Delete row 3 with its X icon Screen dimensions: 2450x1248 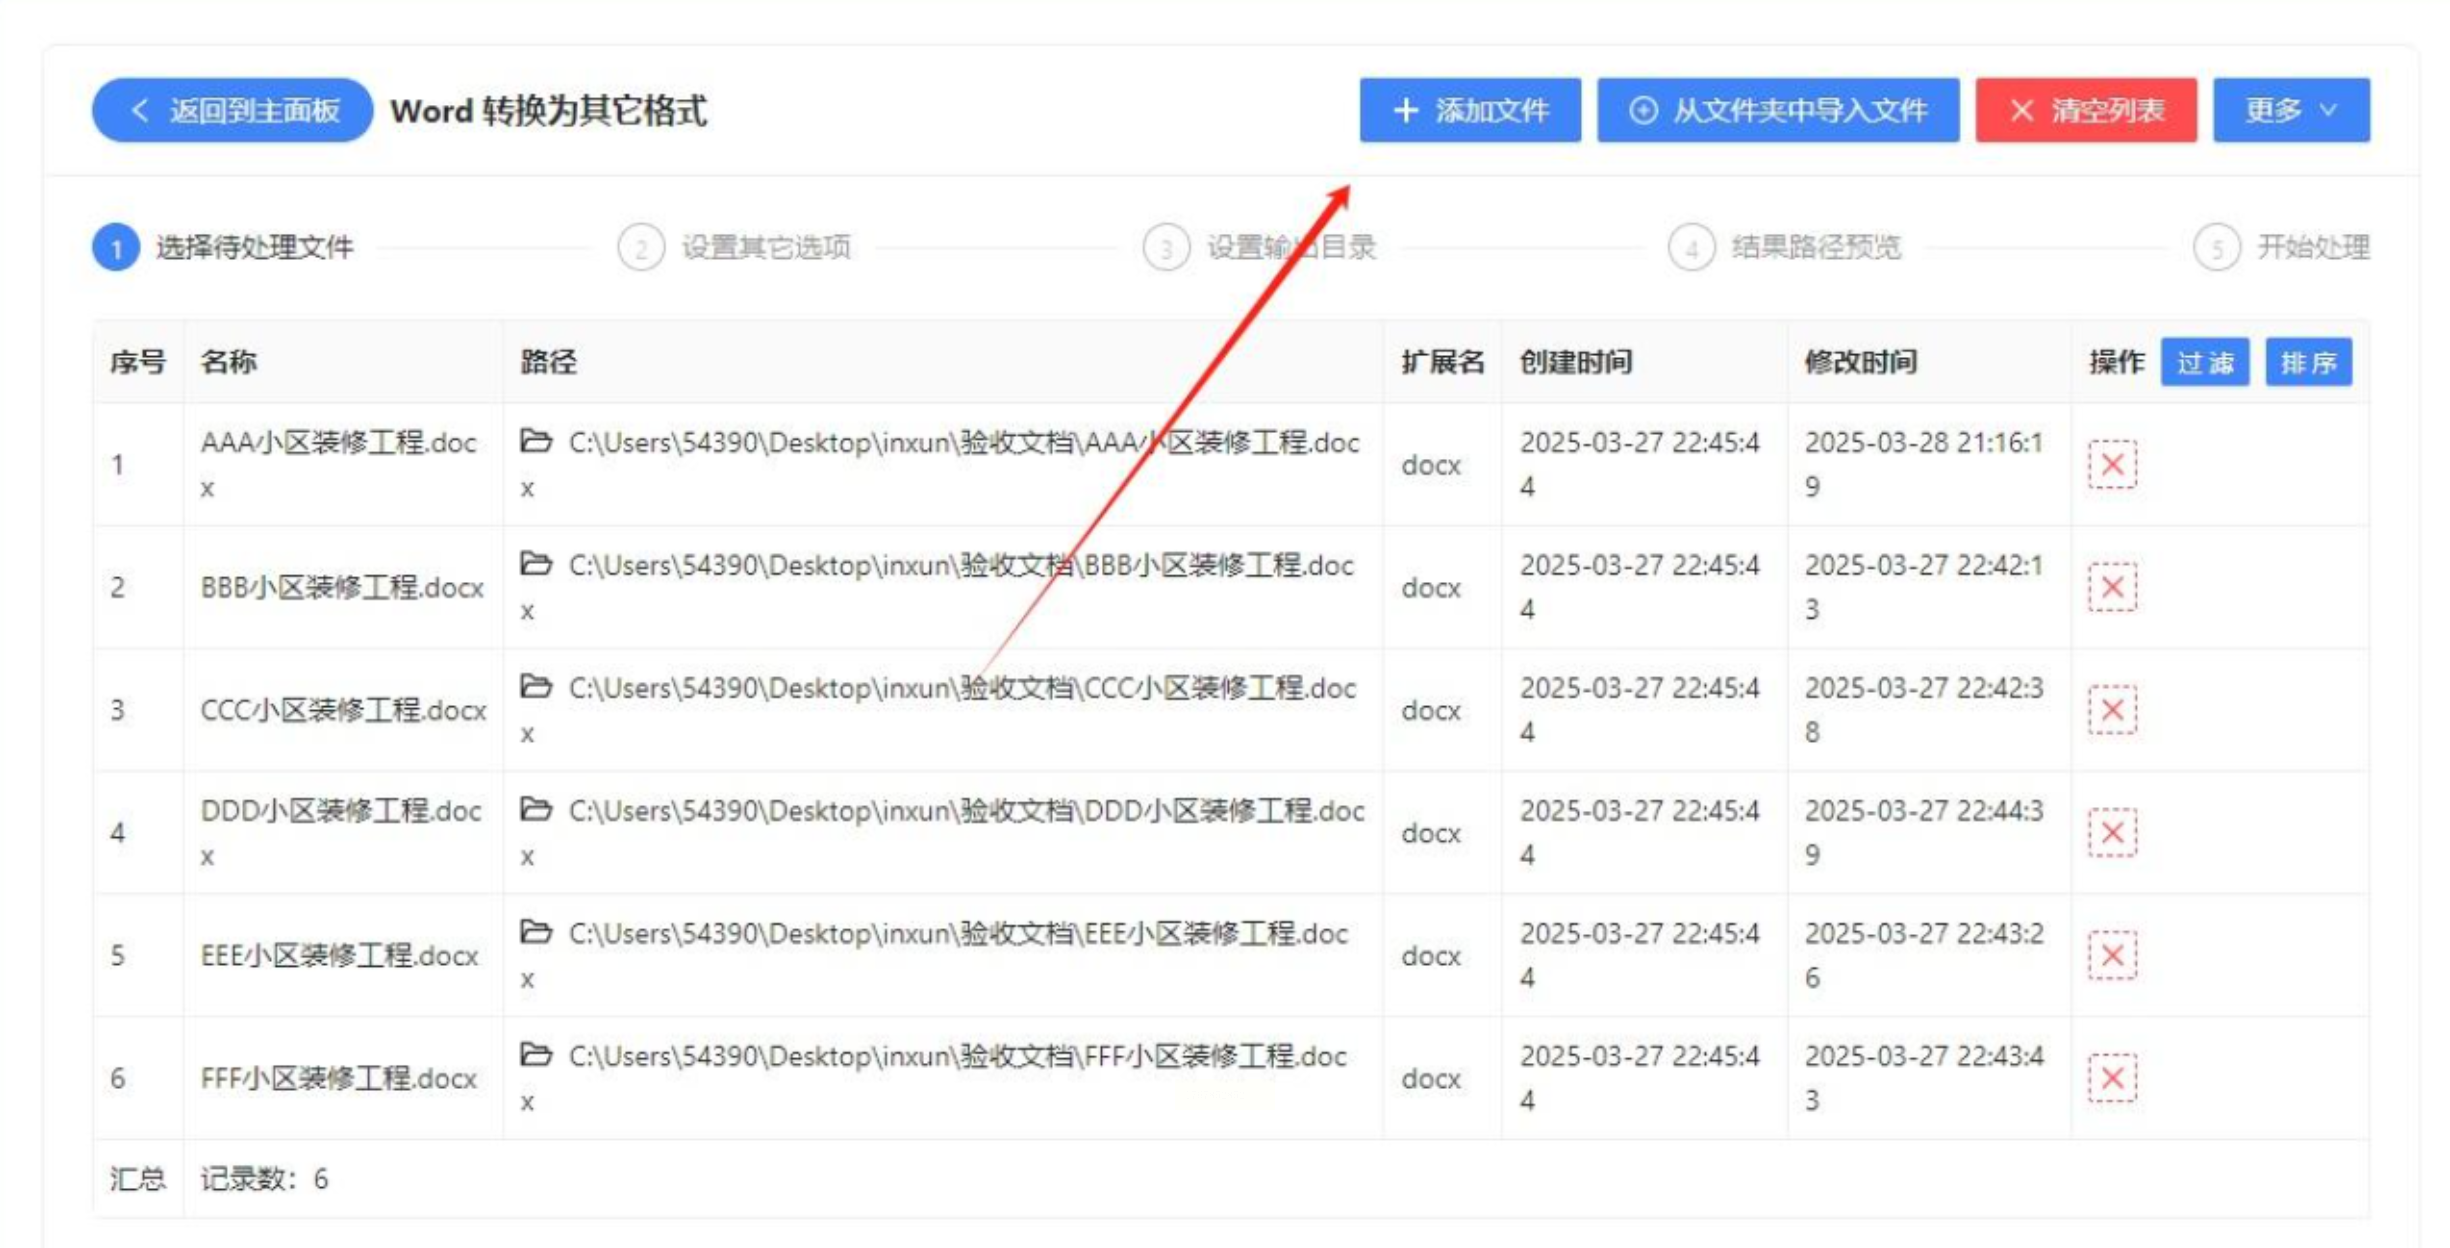(x=2111, y=710)
